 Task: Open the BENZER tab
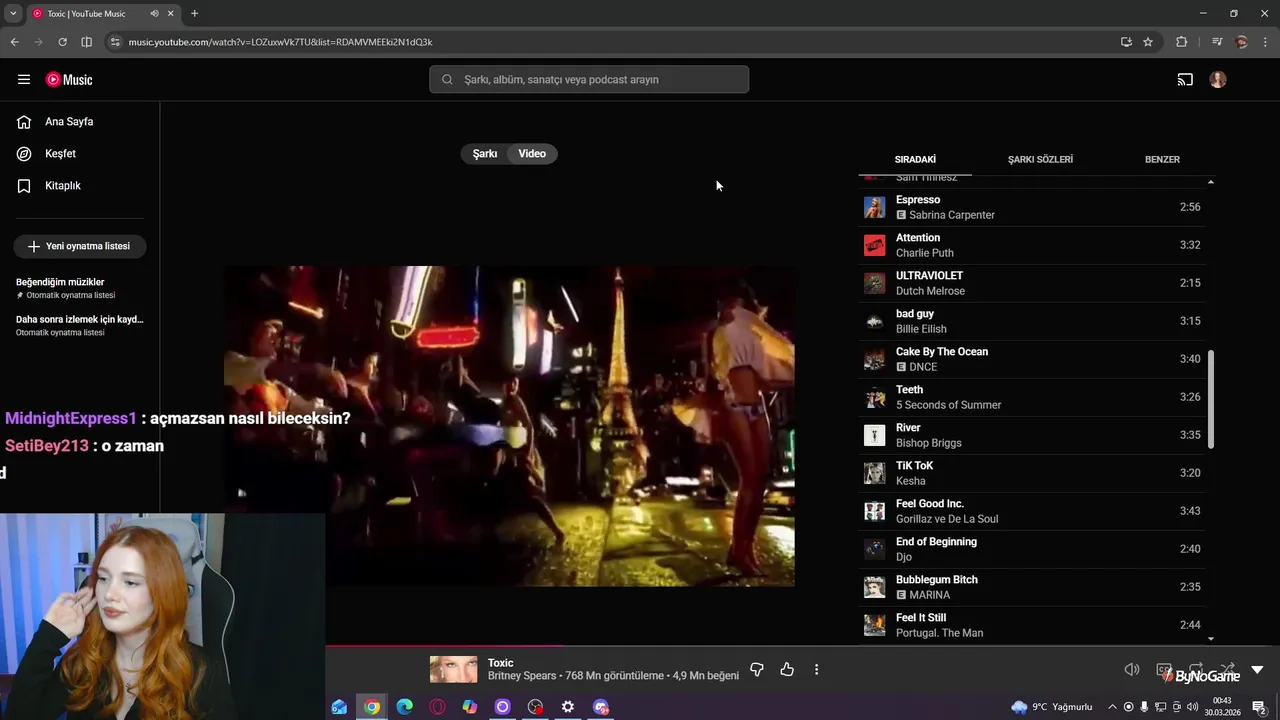[x=1162, y=159]
